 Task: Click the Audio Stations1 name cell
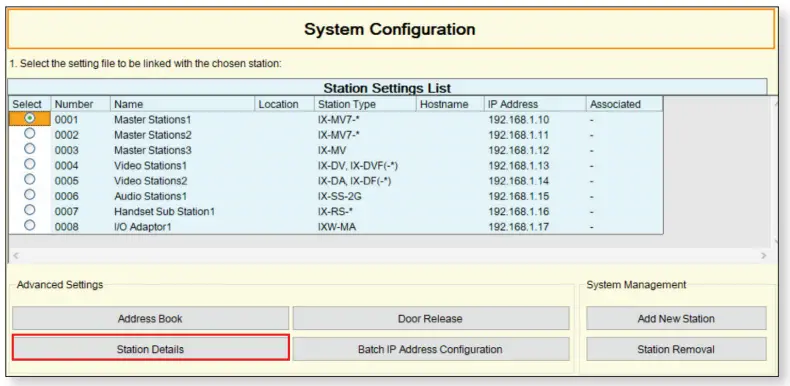tap(150, 196)
